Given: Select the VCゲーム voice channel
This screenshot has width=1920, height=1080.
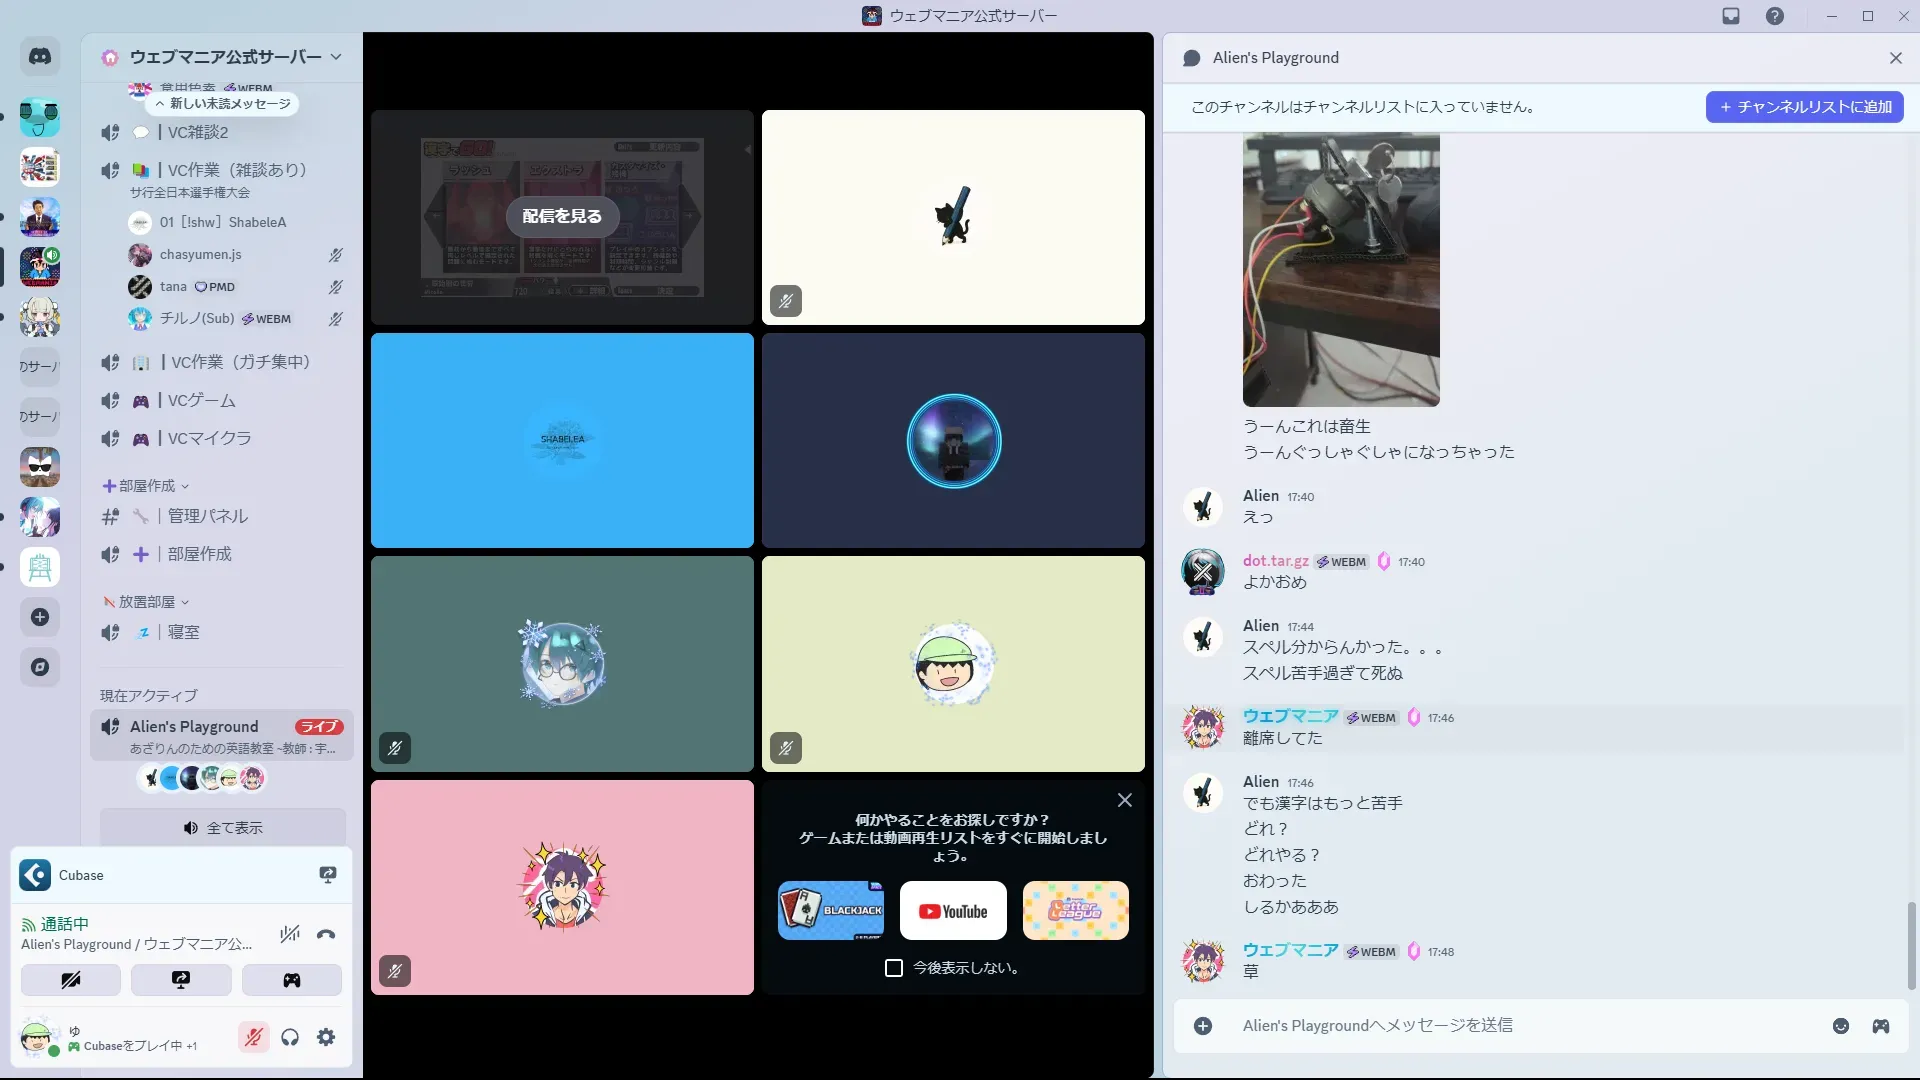Looking at the screenshot, I should (201, 400).
